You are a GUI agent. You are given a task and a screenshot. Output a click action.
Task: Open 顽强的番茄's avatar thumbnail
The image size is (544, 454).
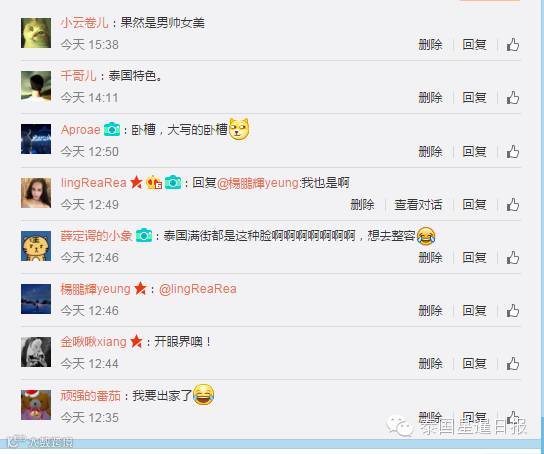point(36,405)
